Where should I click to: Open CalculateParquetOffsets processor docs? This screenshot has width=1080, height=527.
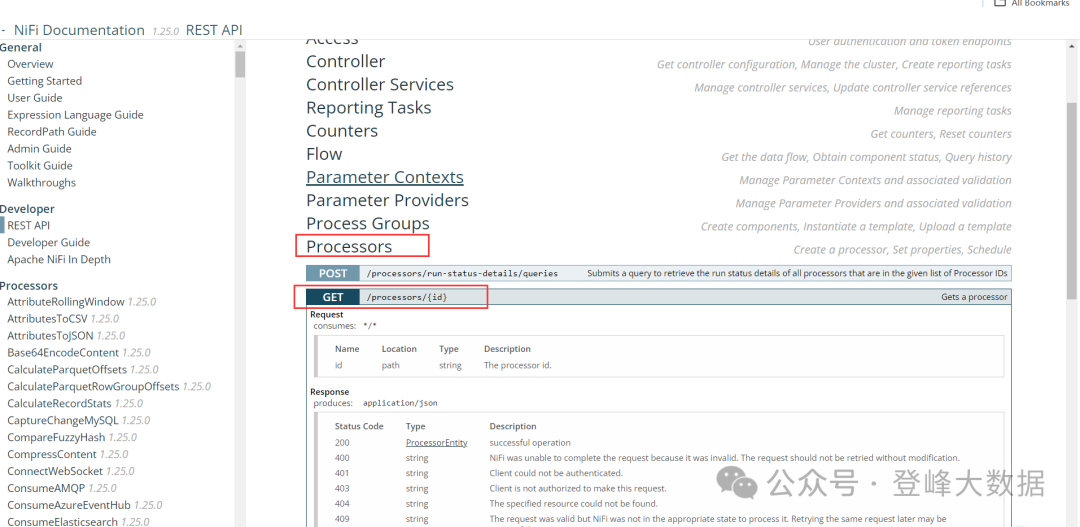tap(68, 369)
